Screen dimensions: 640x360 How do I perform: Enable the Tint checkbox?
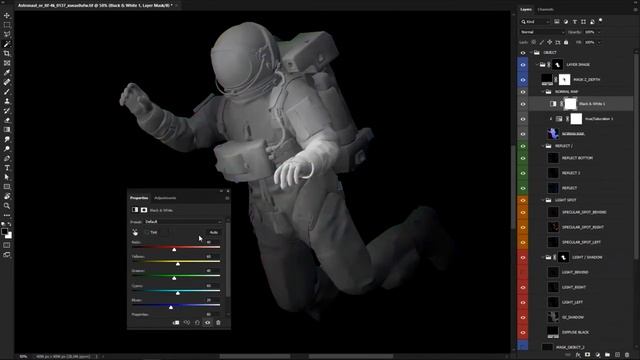[148, 232]
